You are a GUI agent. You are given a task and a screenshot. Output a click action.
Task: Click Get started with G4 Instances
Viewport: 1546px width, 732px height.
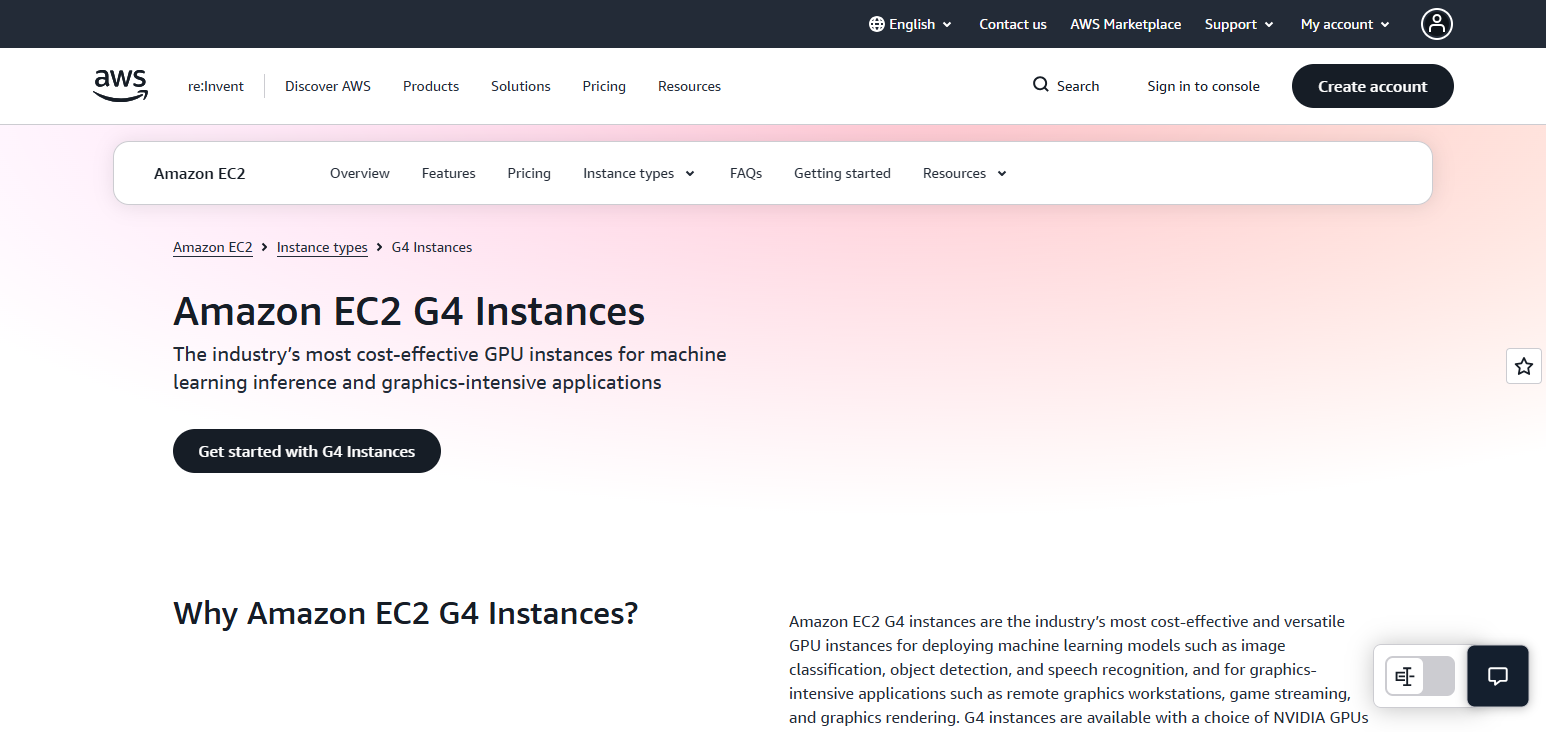307,451
